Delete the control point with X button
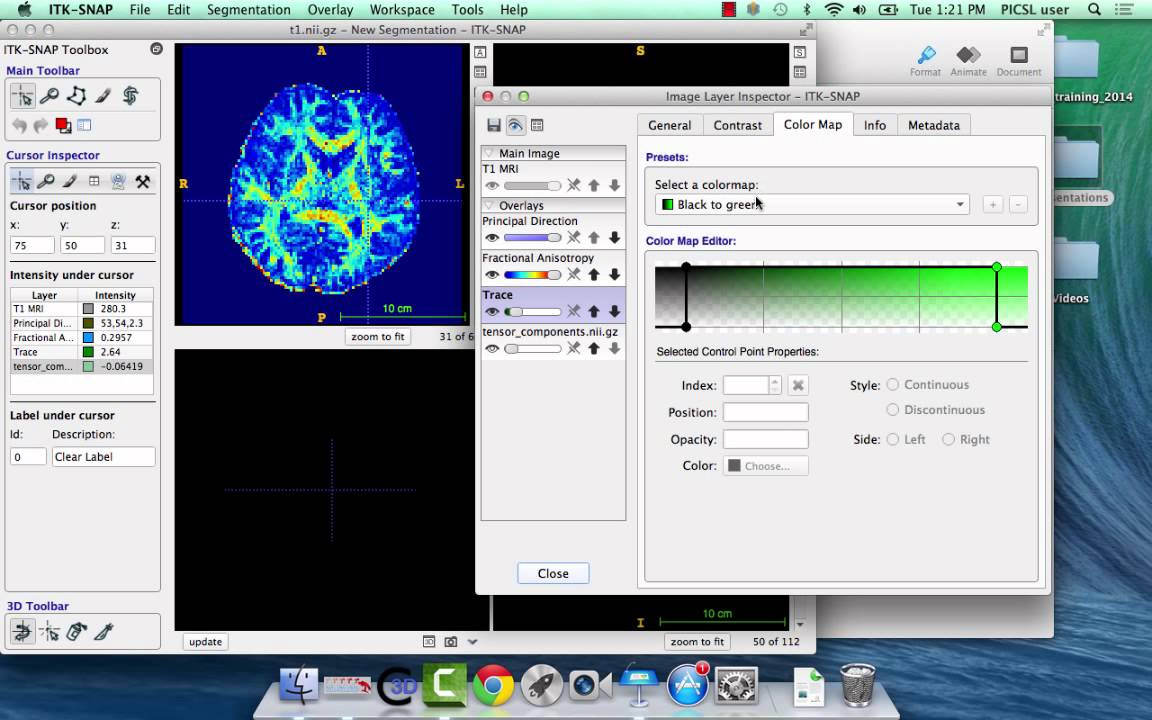Screen dimensions: 1152x720 click(798, 385)
